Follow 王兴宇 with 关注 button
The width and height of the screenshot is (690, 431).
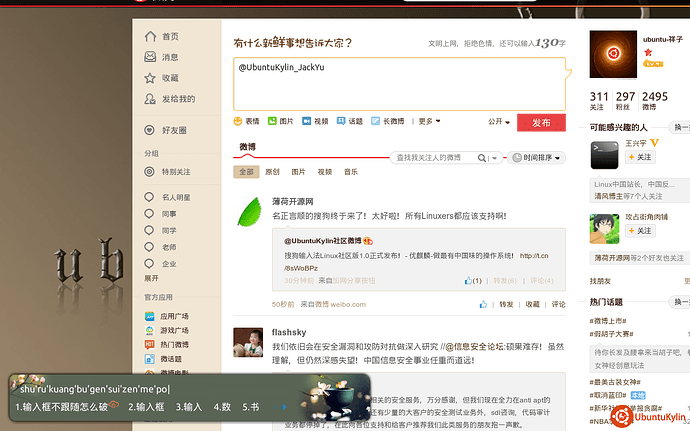(640, 157)
